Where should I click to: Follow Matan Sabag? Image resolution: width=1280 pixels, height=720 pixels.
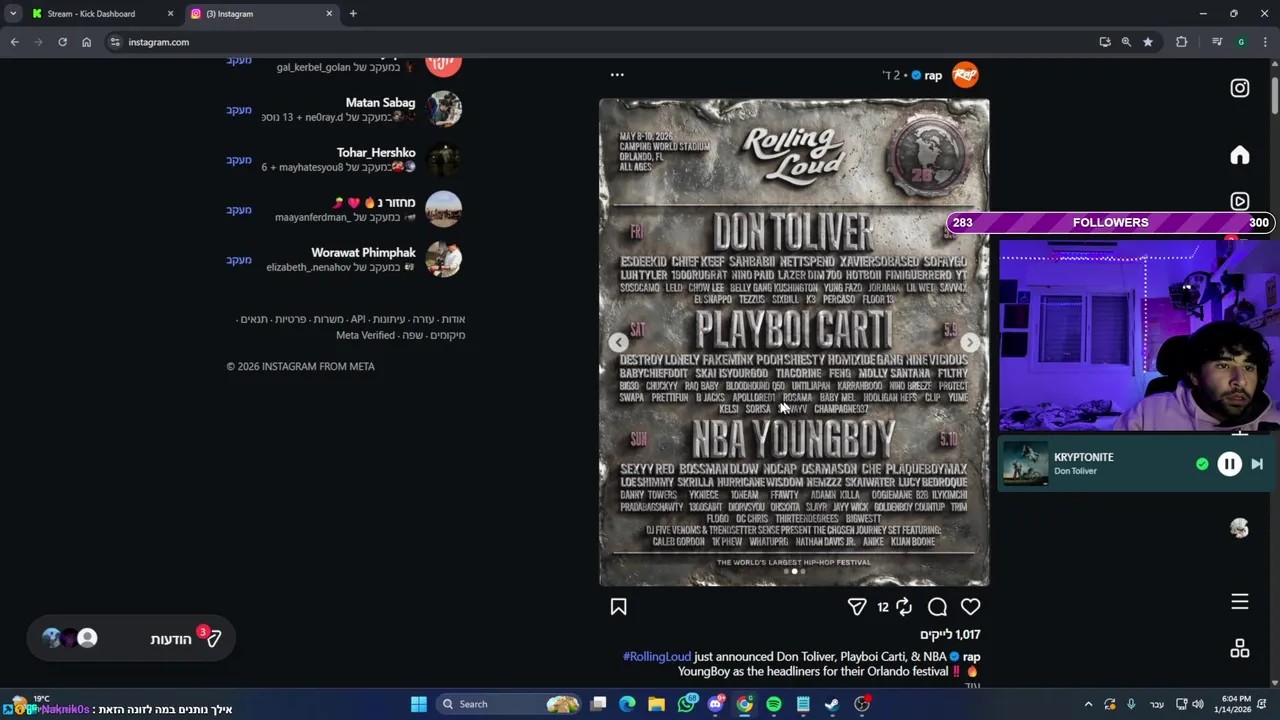point(239,110)
